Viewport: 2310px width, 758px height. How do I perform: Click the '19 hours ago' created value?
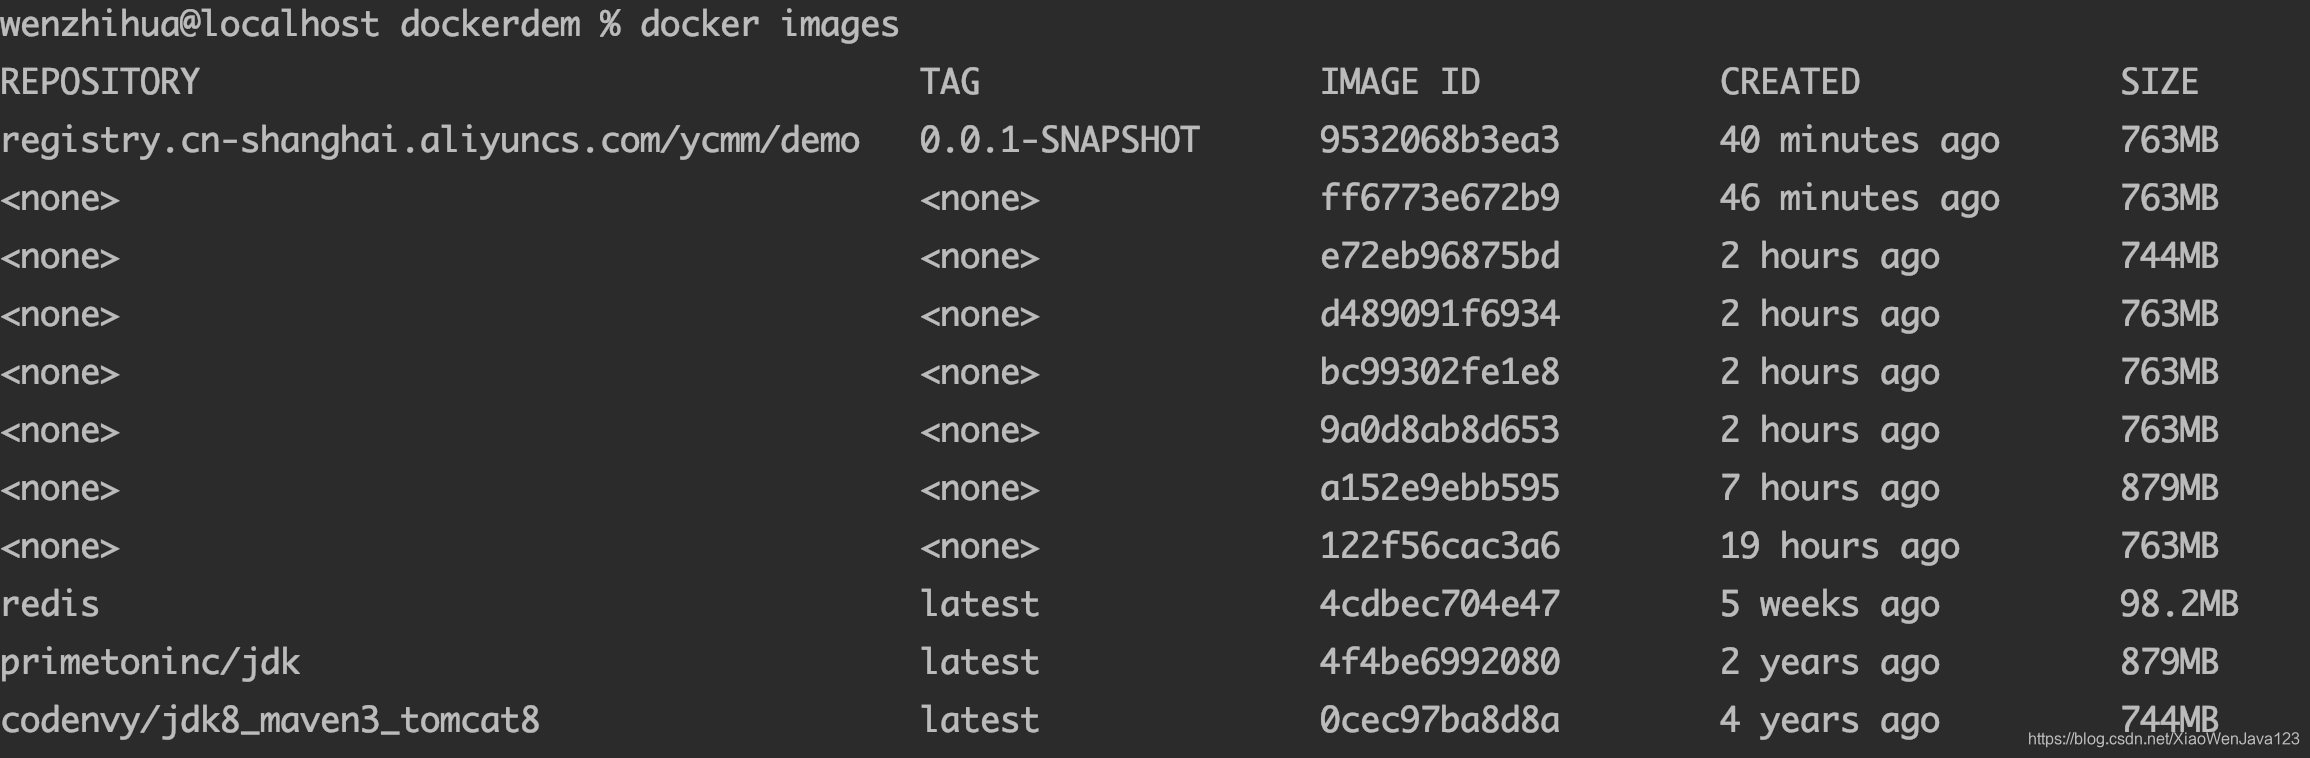1840,547
